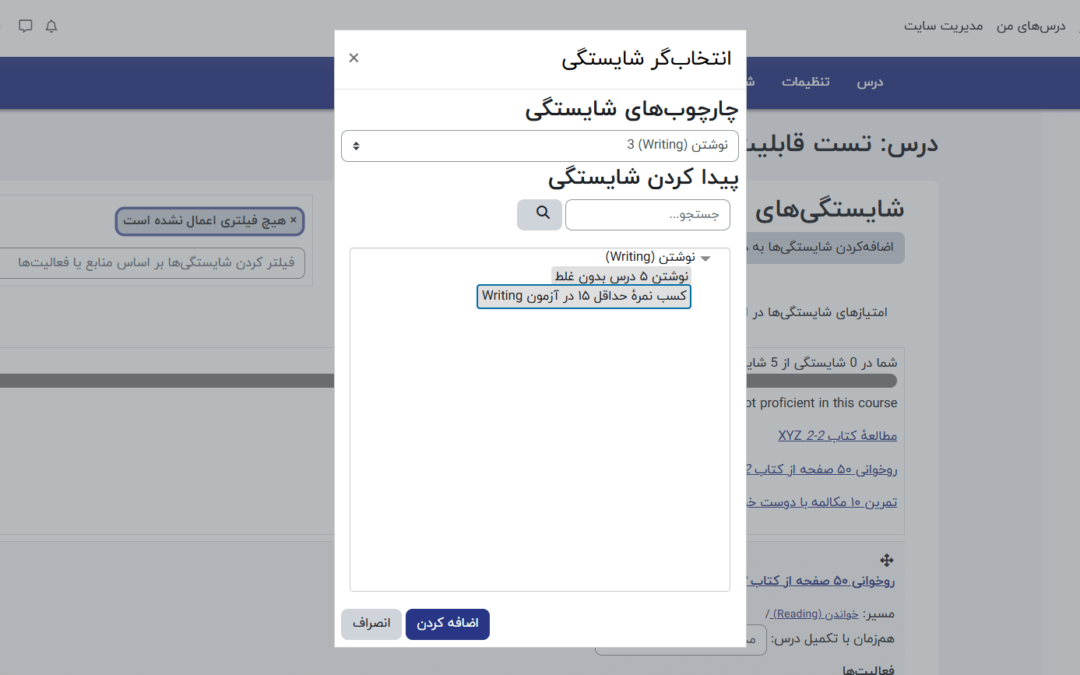Switch to the 'درس' tab

click(x=869, y=82)
